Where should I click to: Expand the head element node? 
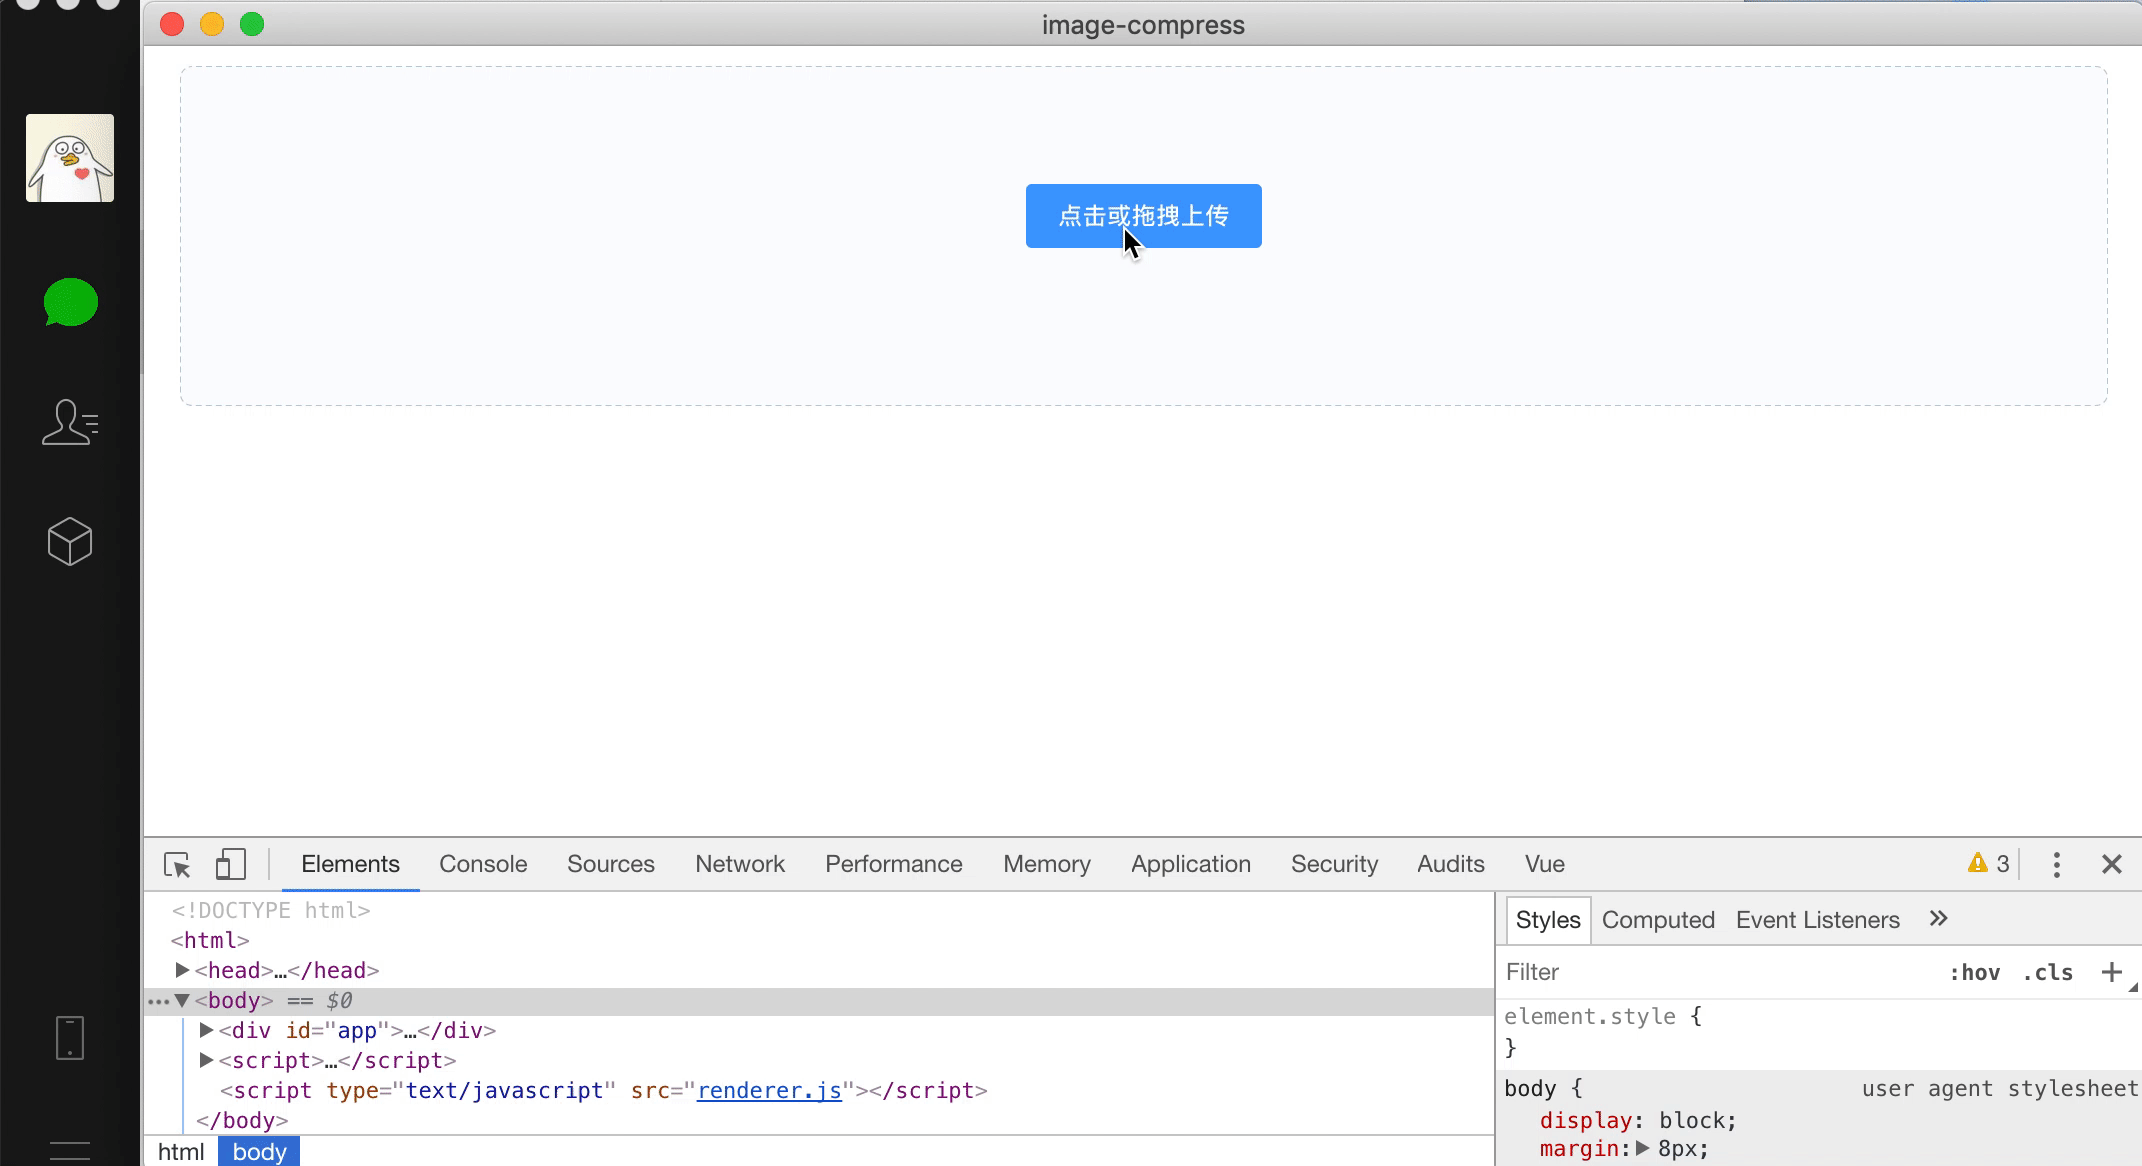182,970
